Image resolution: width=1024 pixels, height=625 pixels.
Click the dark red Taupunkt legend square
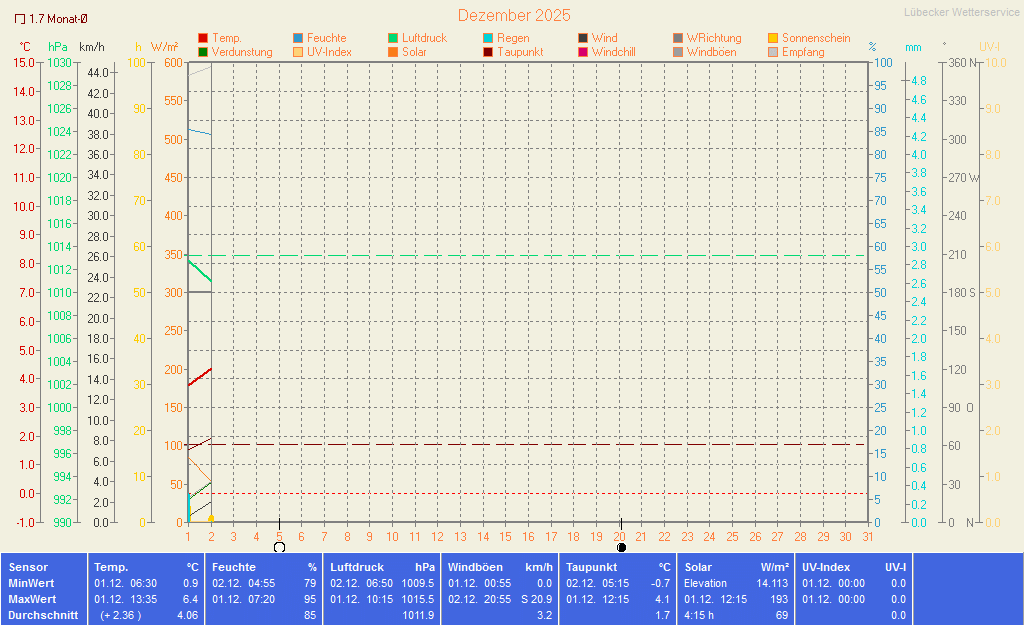488,52
